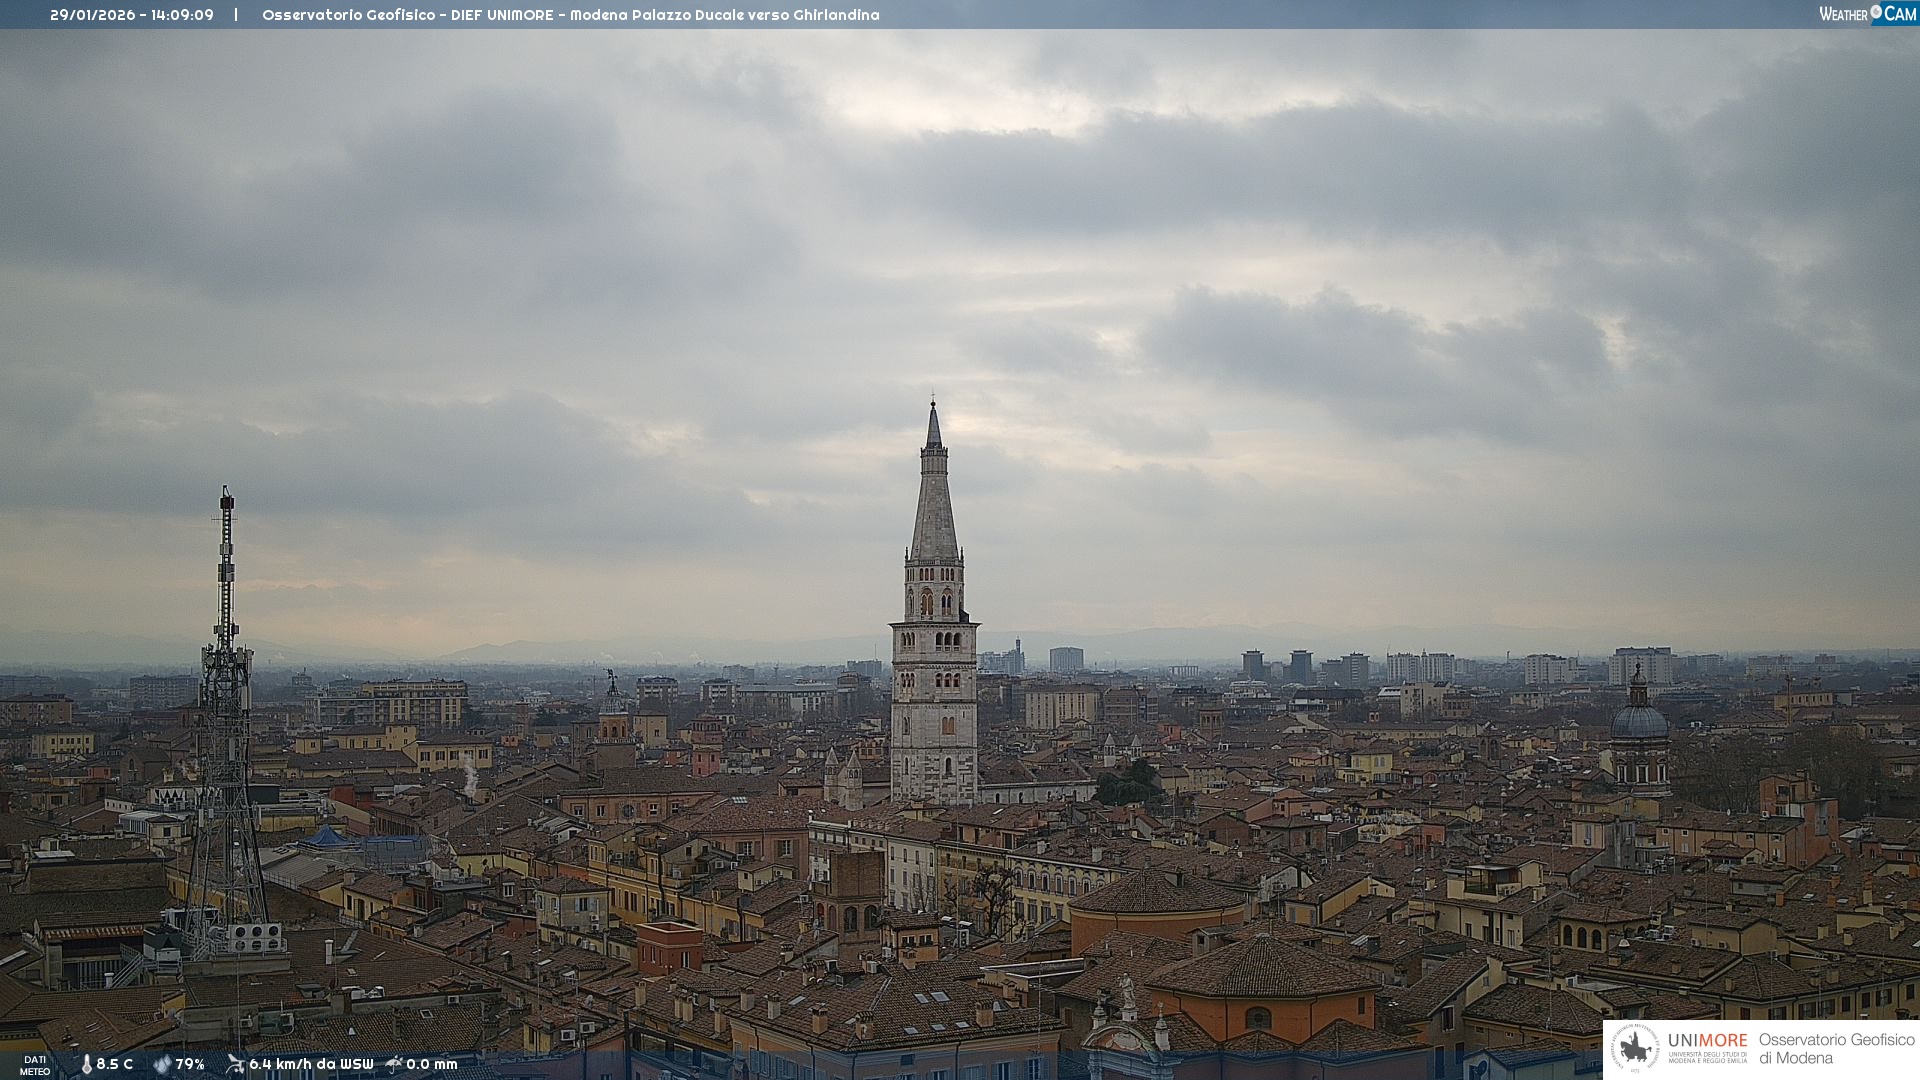Click the WeatherCam logo in top corner
This screenshot has width=1920, height=1080.
tap(1867, 14)
